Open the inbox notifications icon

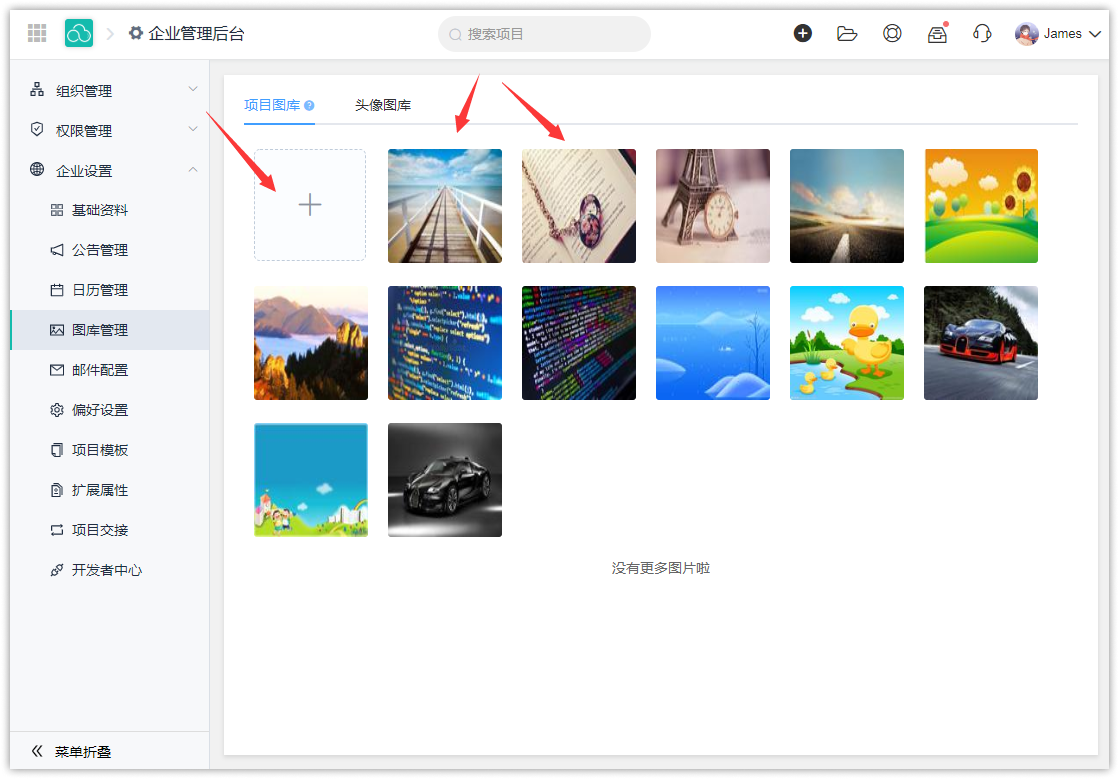pyautogui.click(x=938, y=34)
